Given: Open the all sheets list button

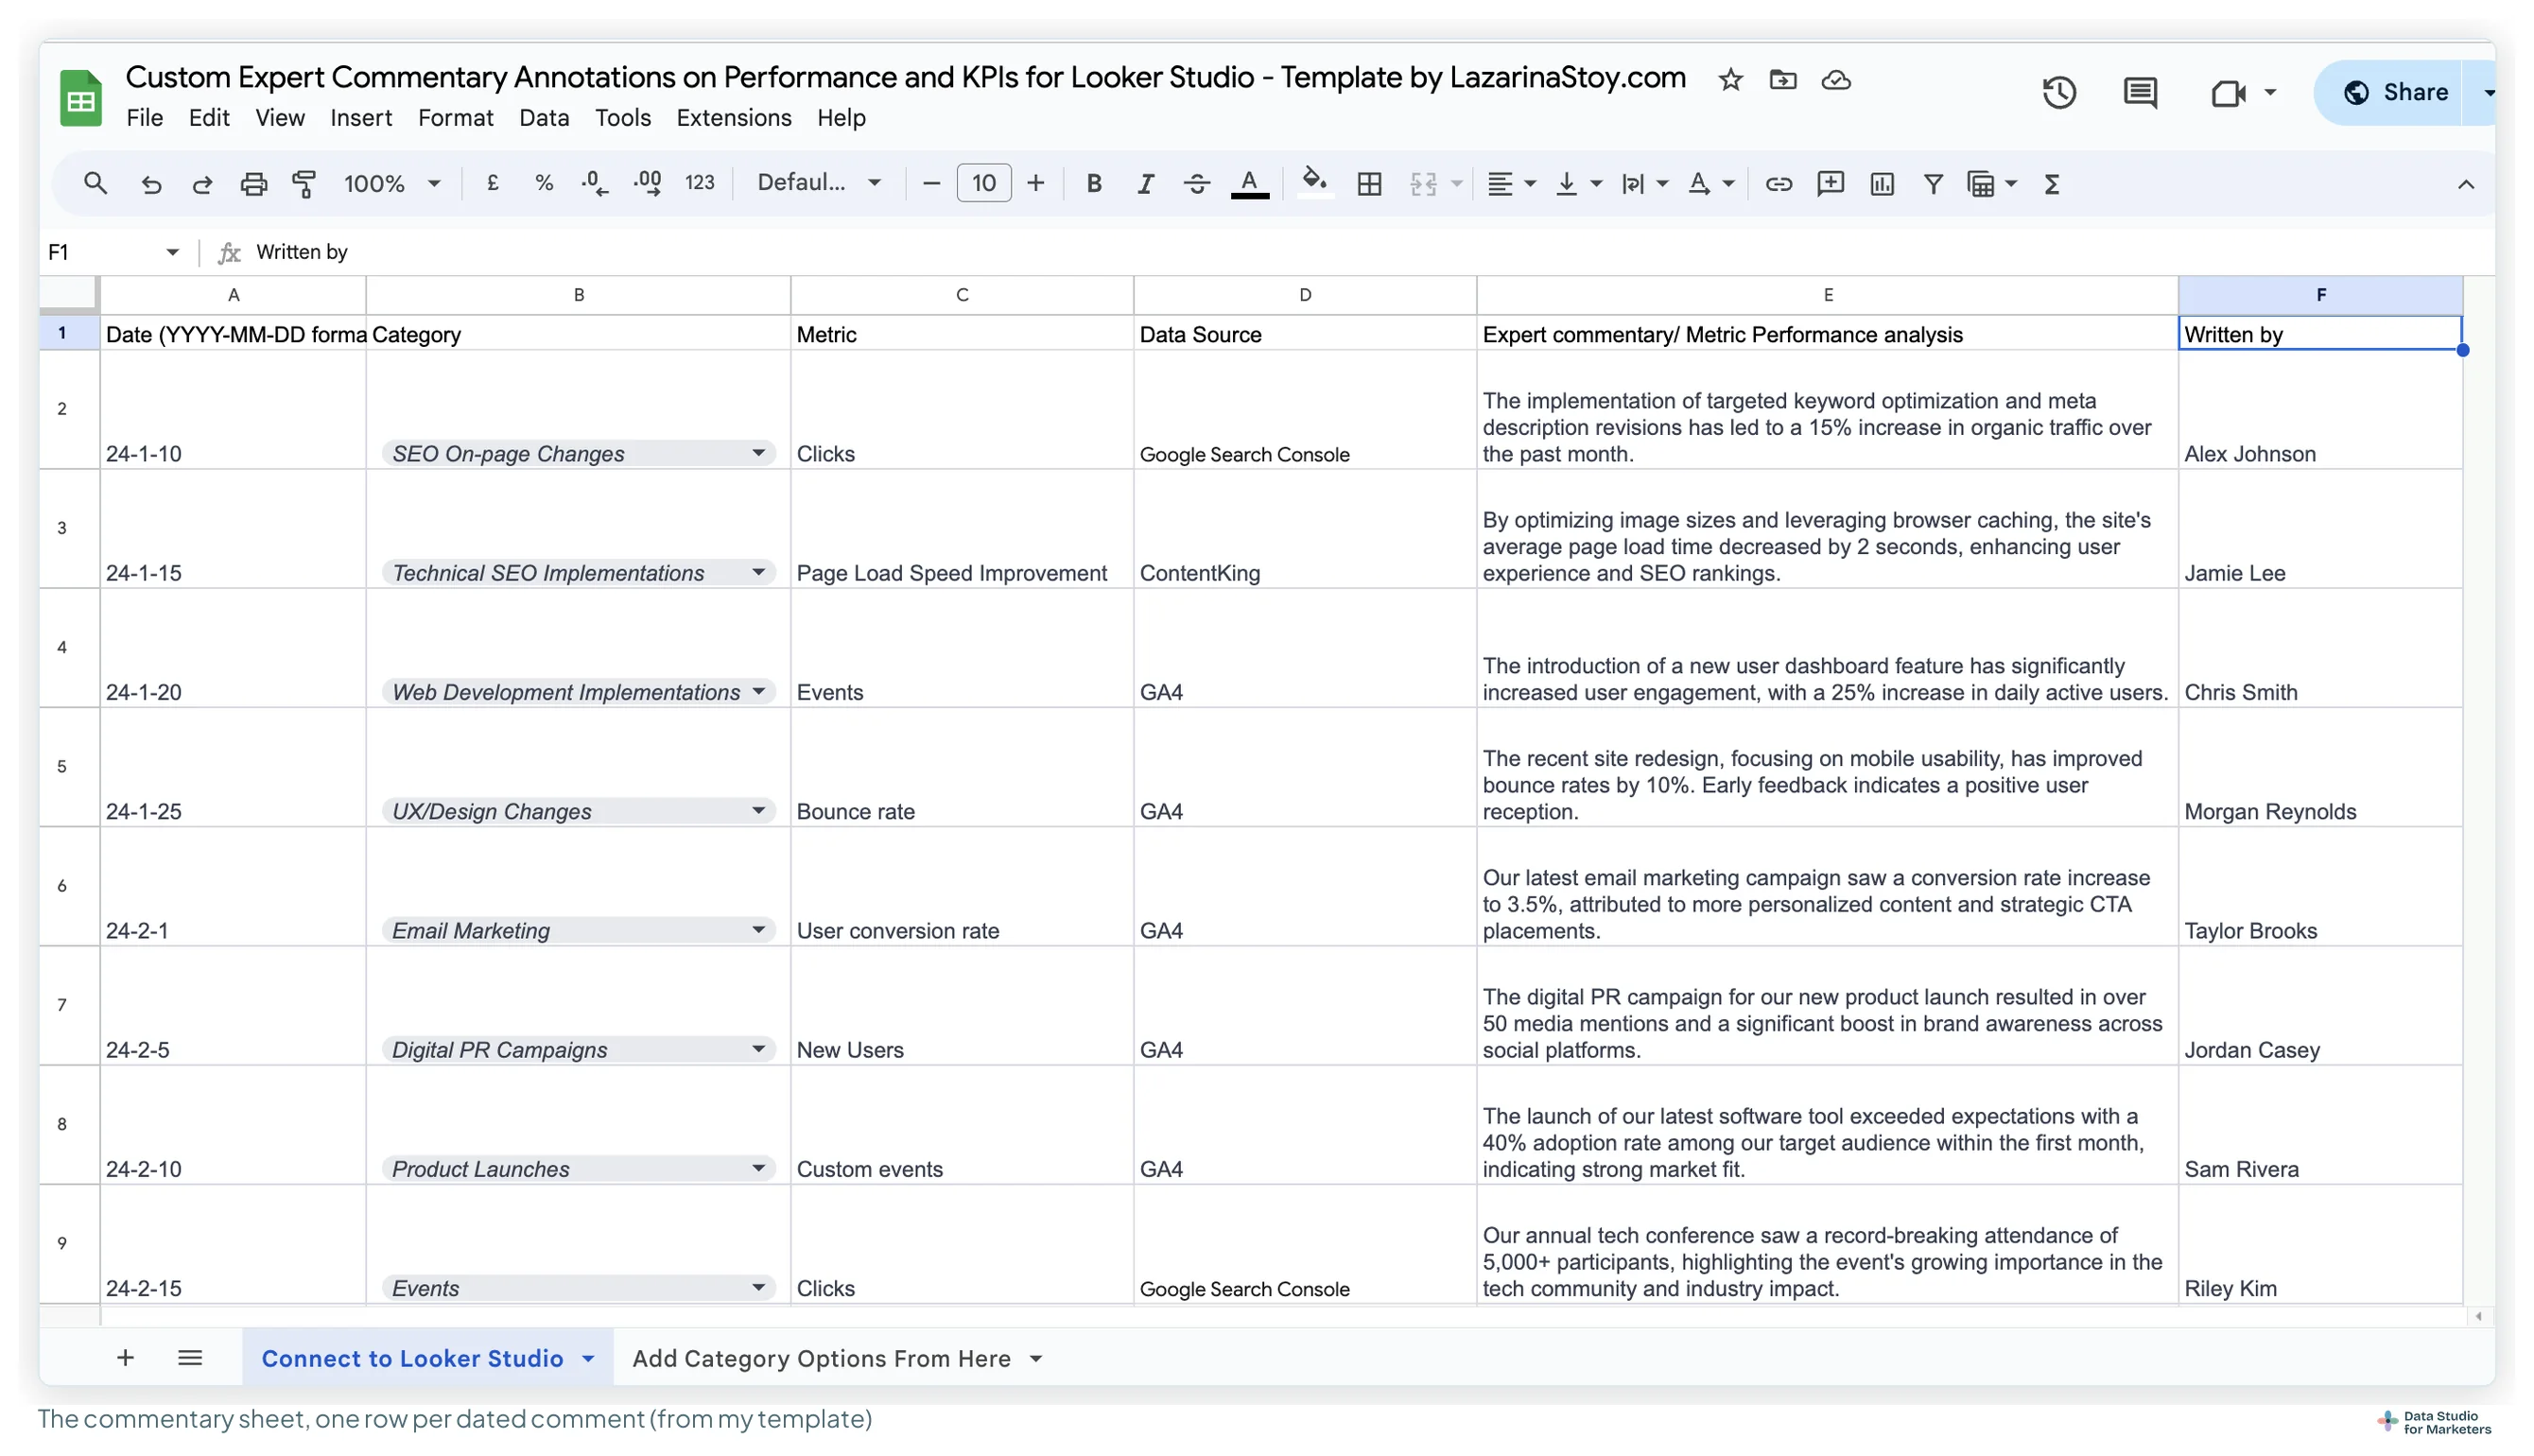Looking at the screenshot, I should point(190,1357).
